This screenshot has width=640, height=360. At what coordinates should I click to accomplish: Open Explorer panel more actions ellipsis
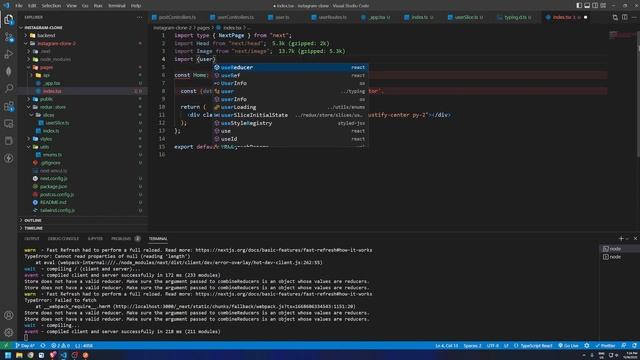pyautogui.click(x=140, y=17)
